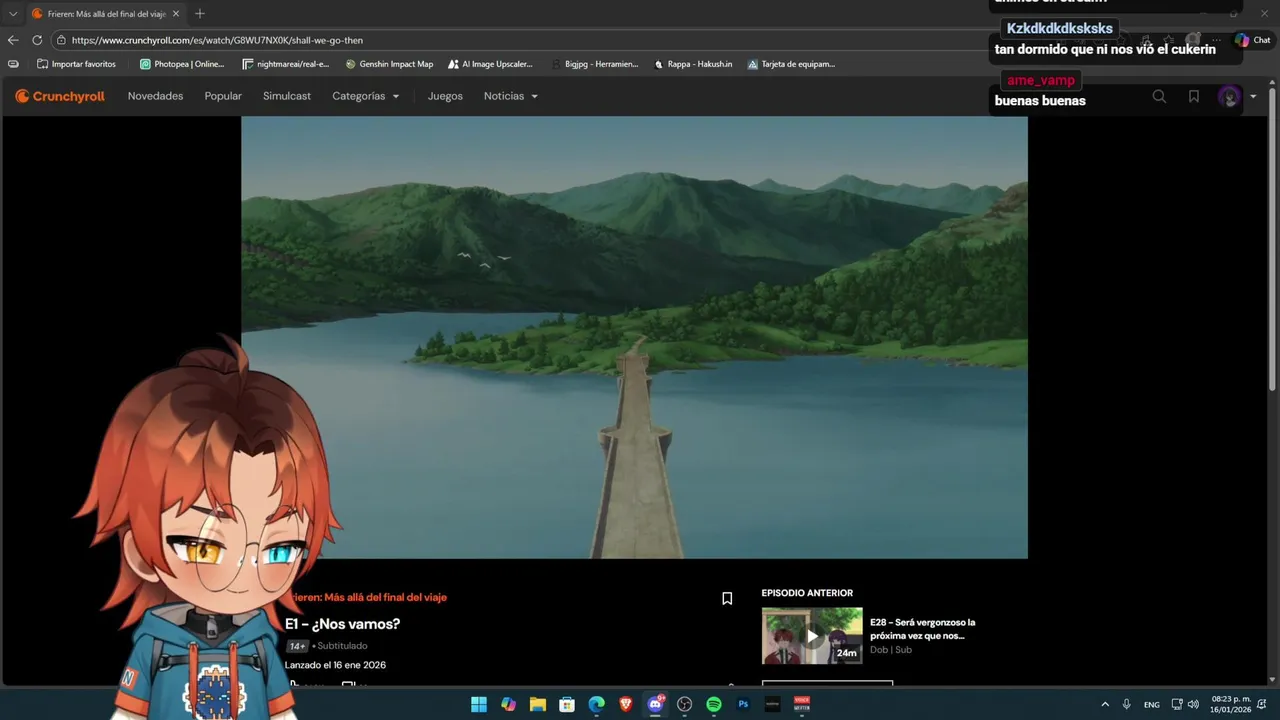Switch to Microsoft Edge in the taskbar

coord(596,704)
